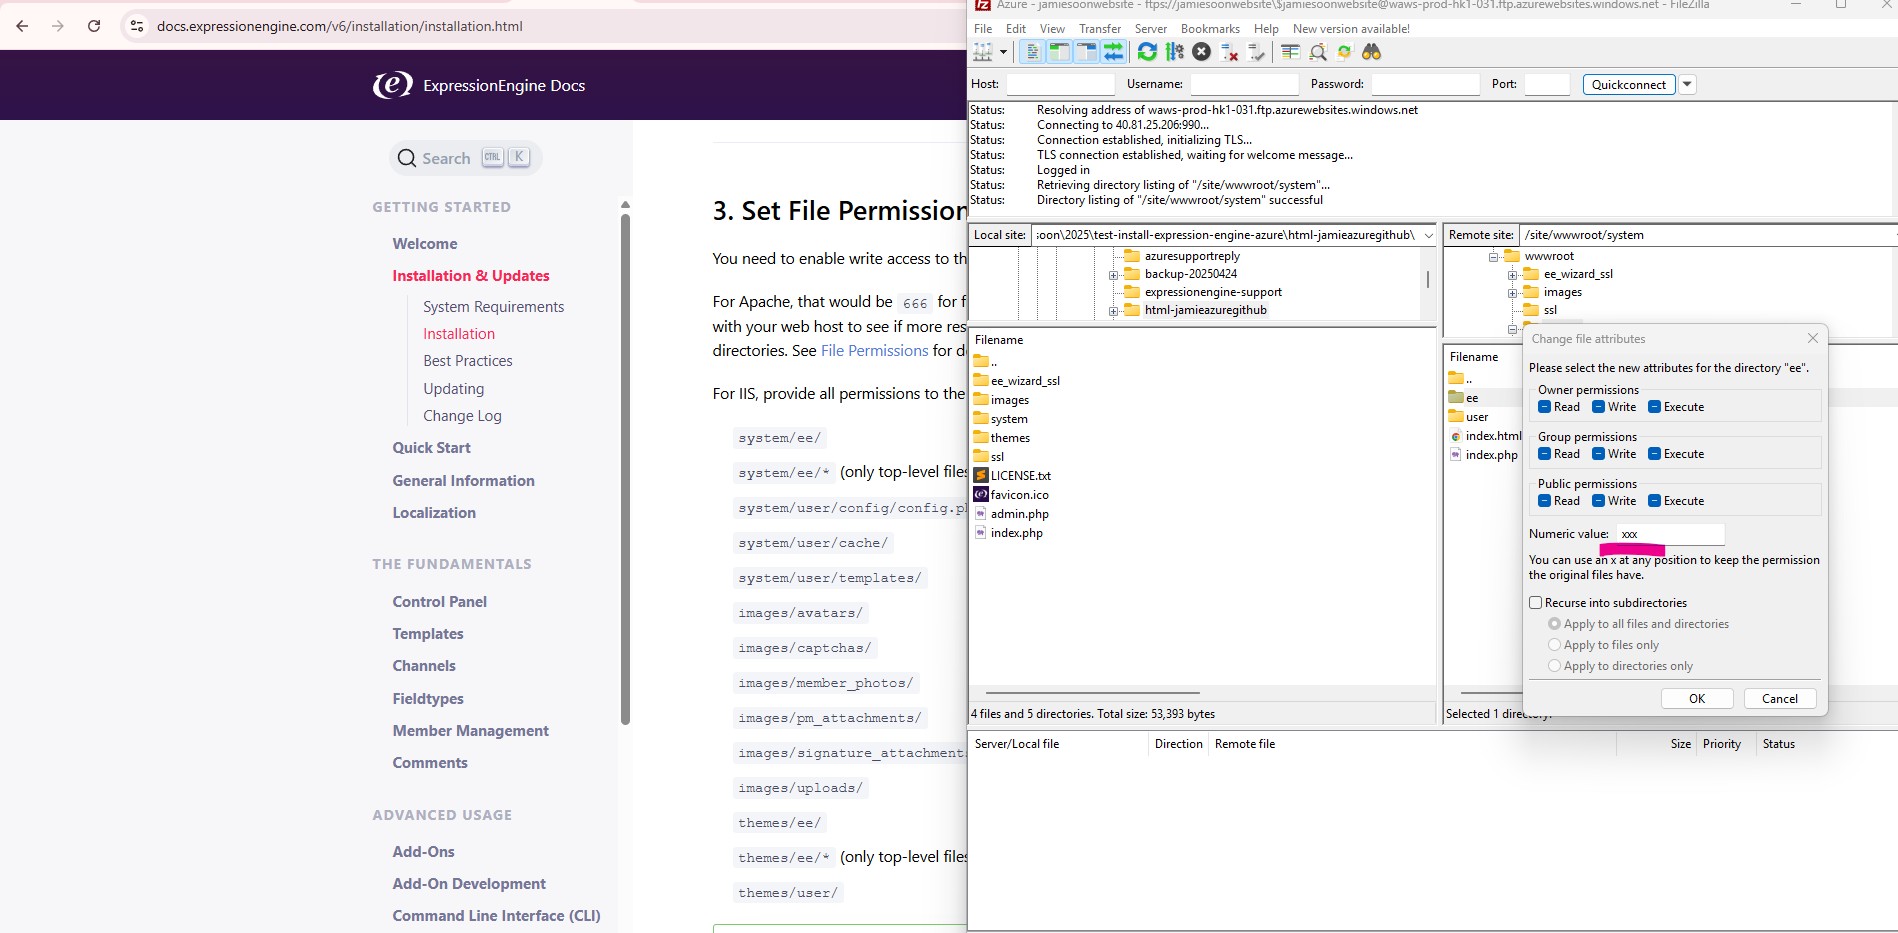This screenshot has height=933, width=1898.
Task: Open FileZilla Server menu
Action: [x=1151, y=29]
